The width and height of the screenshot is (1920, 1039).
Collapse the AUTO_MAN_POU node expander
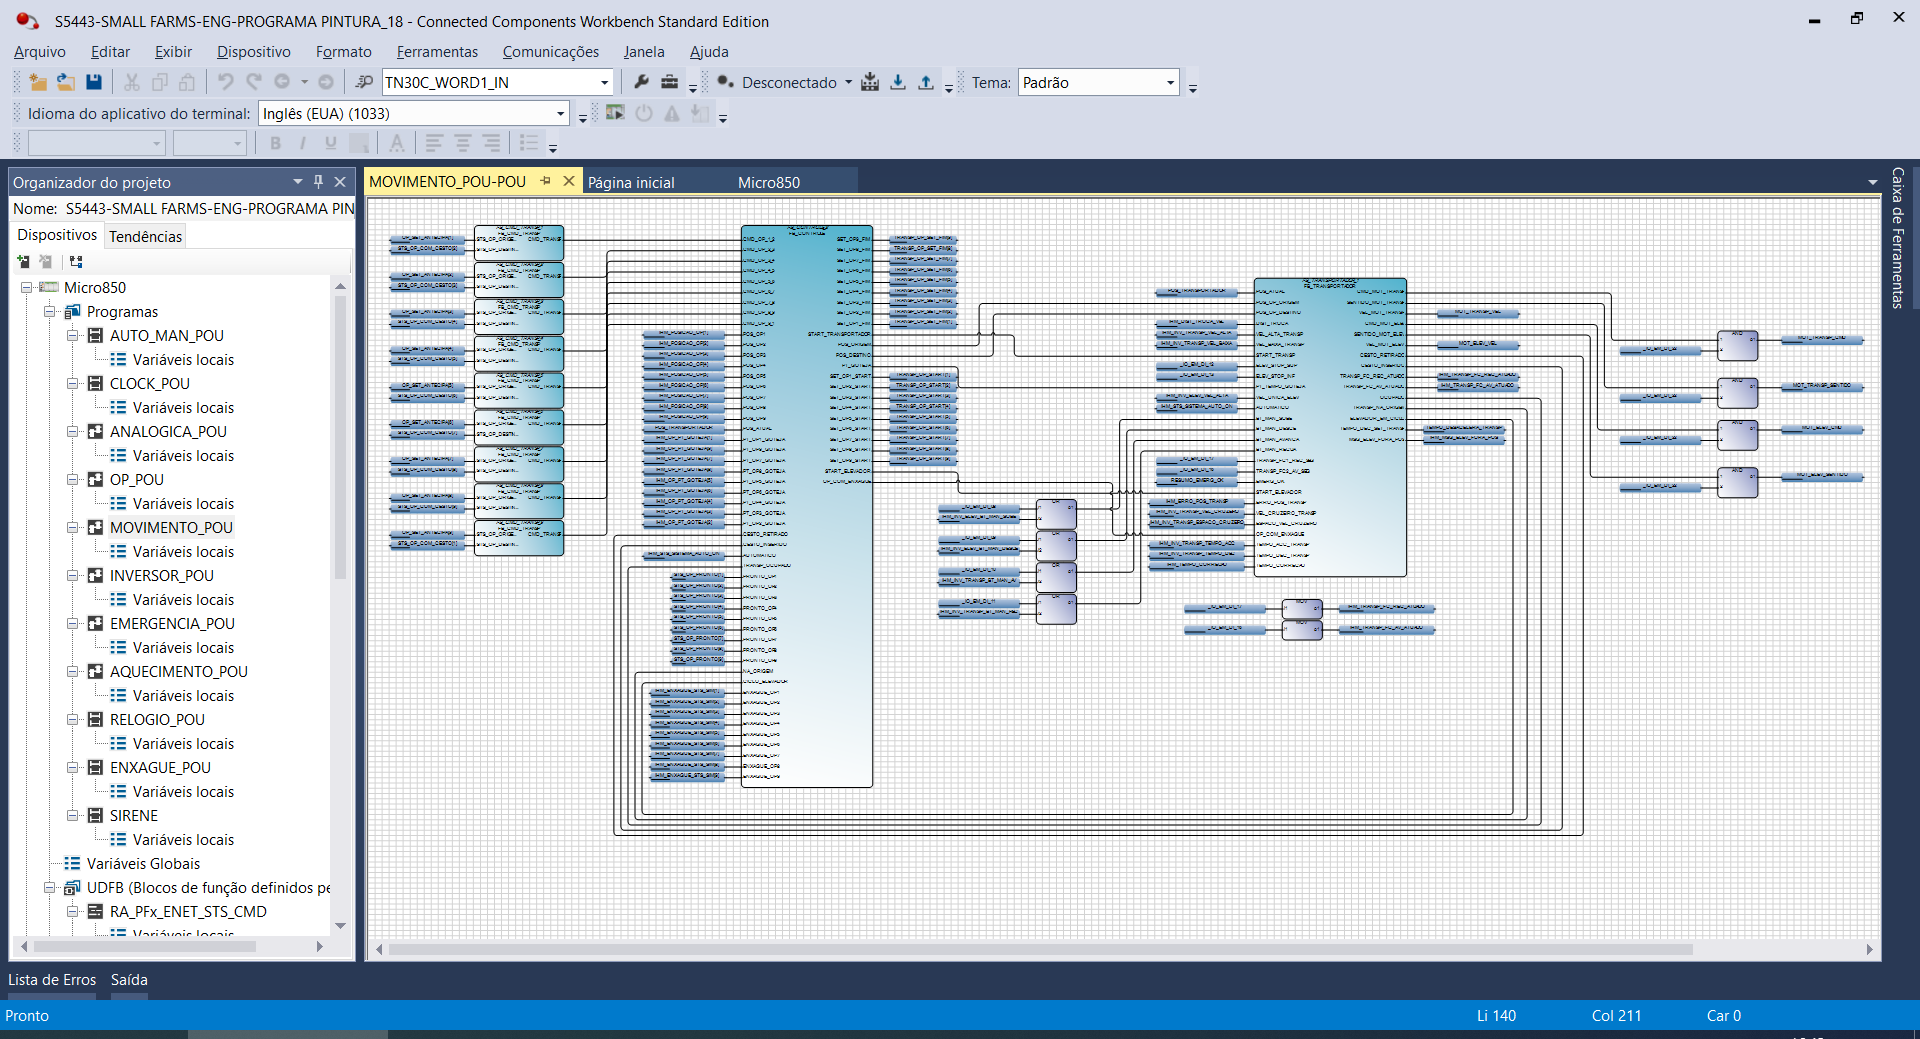click(72, 336)
